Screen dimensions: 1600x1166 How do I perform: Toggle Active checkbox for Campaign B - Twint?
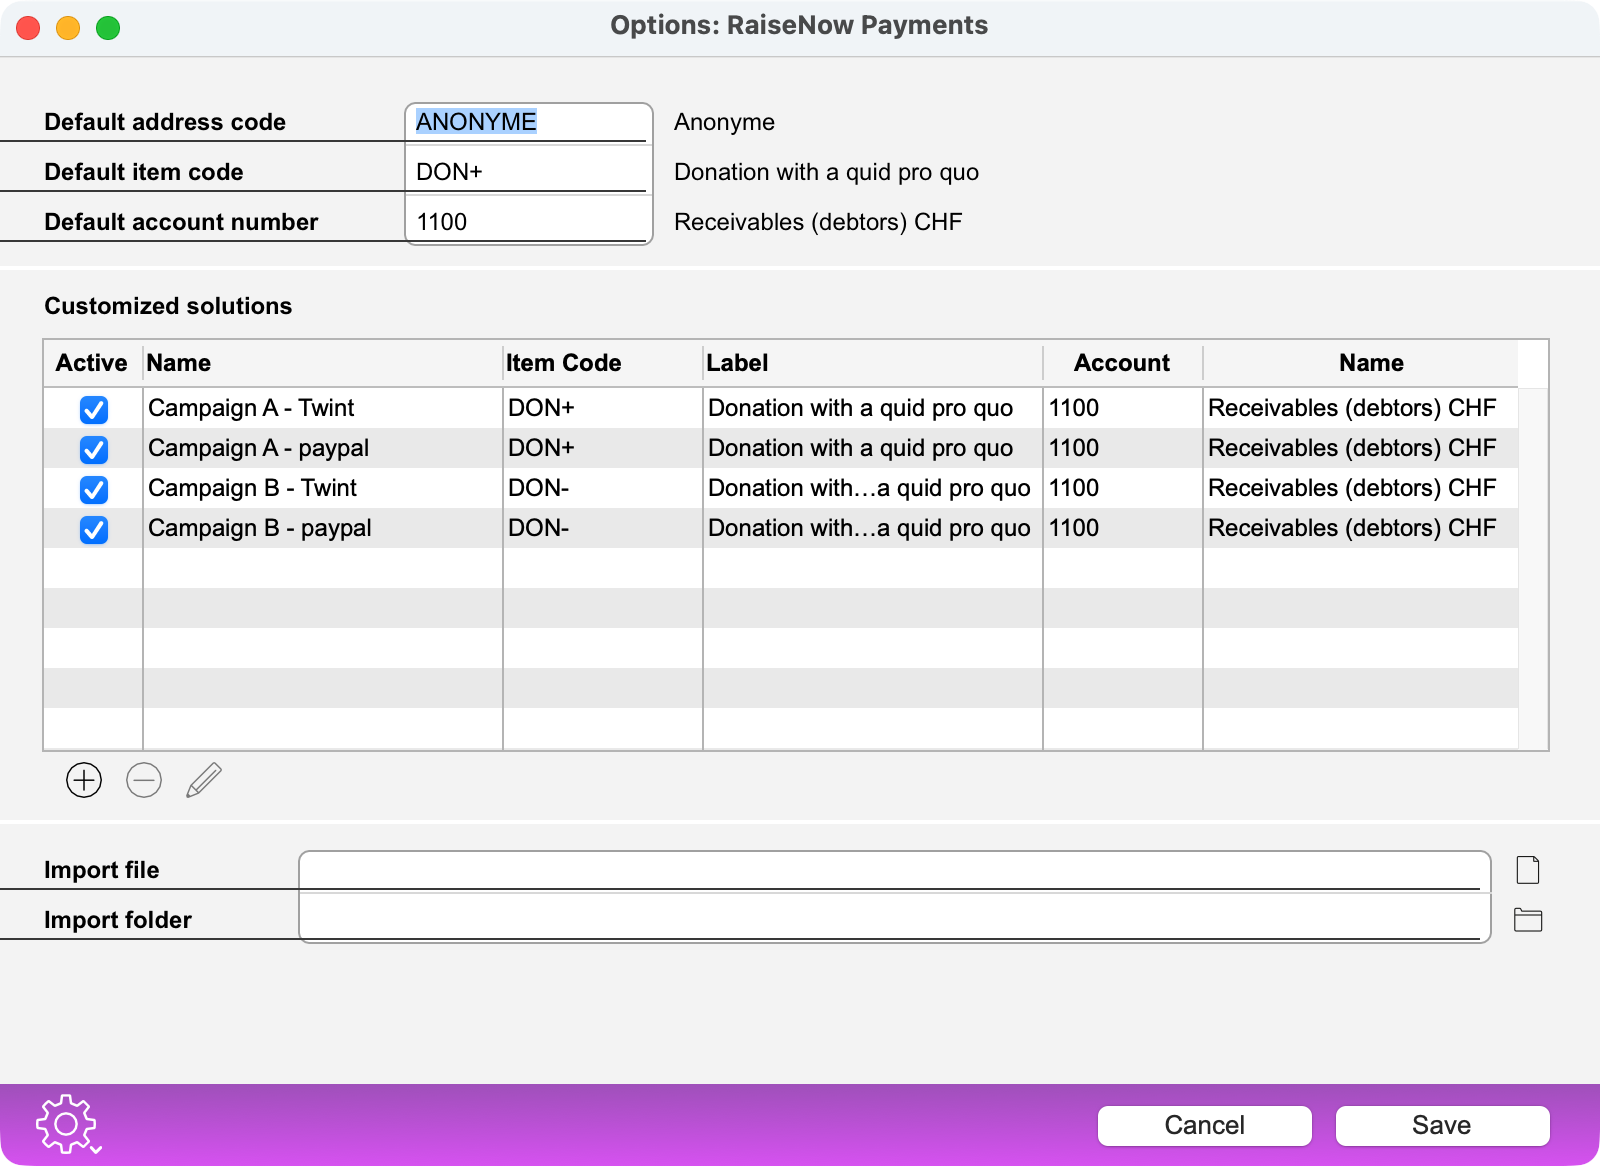coord(94,489)
